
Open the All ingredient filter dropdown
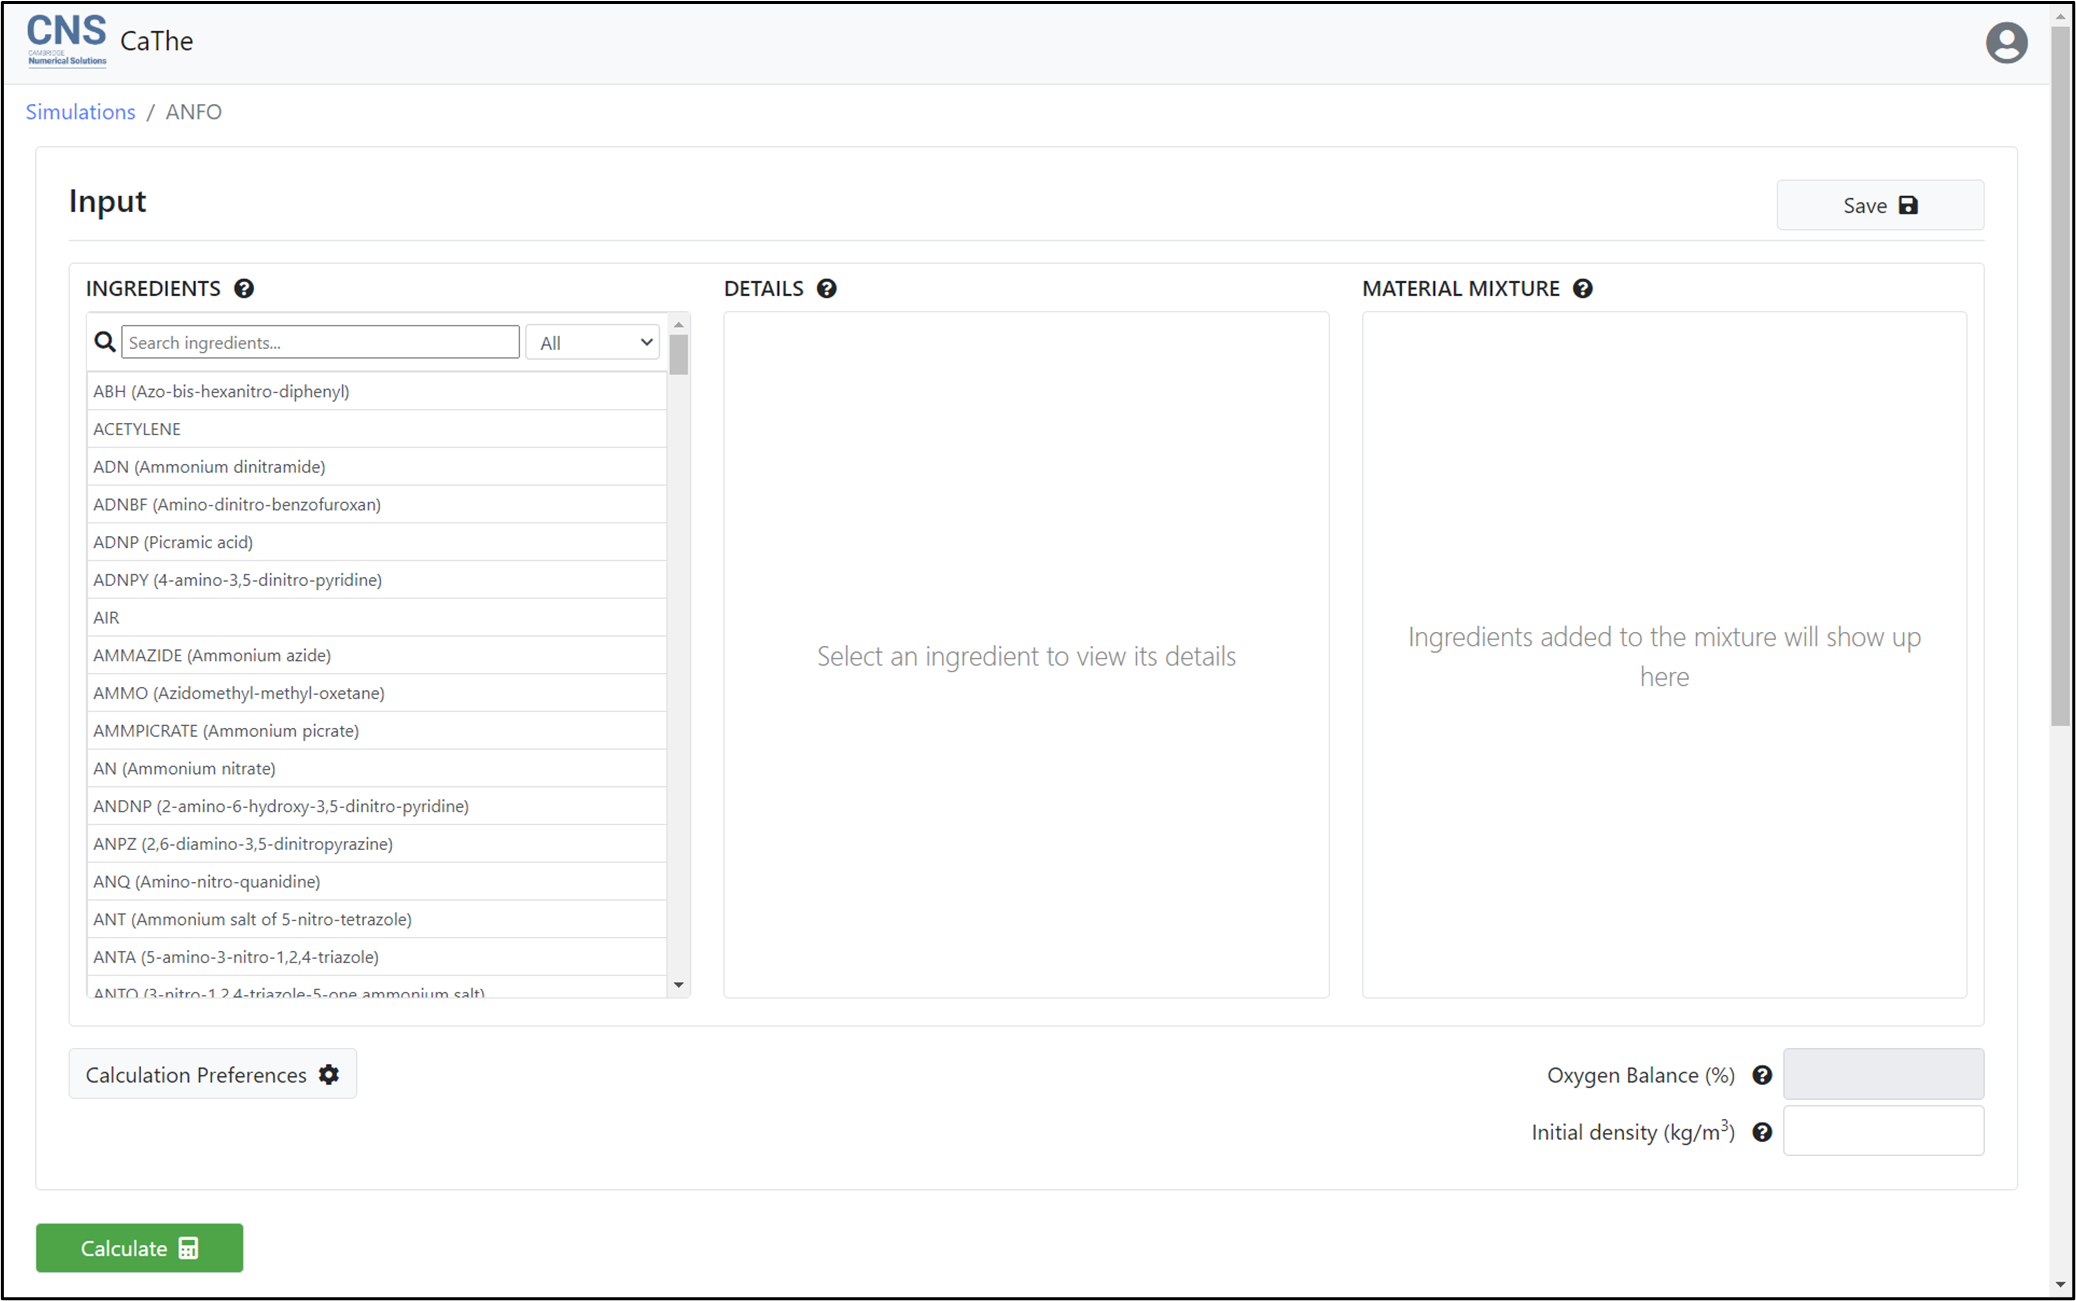[593, 342]
